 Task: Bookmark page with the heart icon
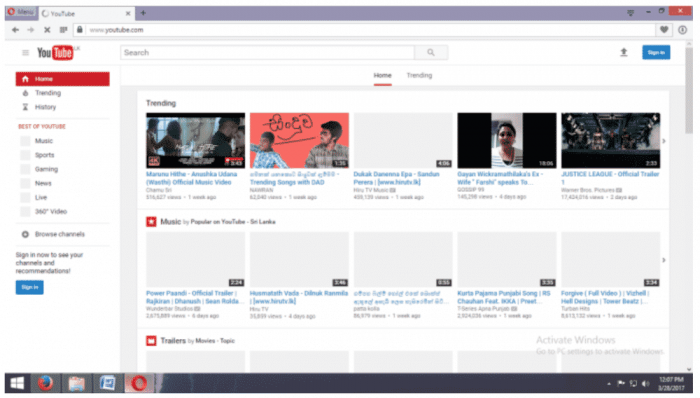(x=664, y=29)
